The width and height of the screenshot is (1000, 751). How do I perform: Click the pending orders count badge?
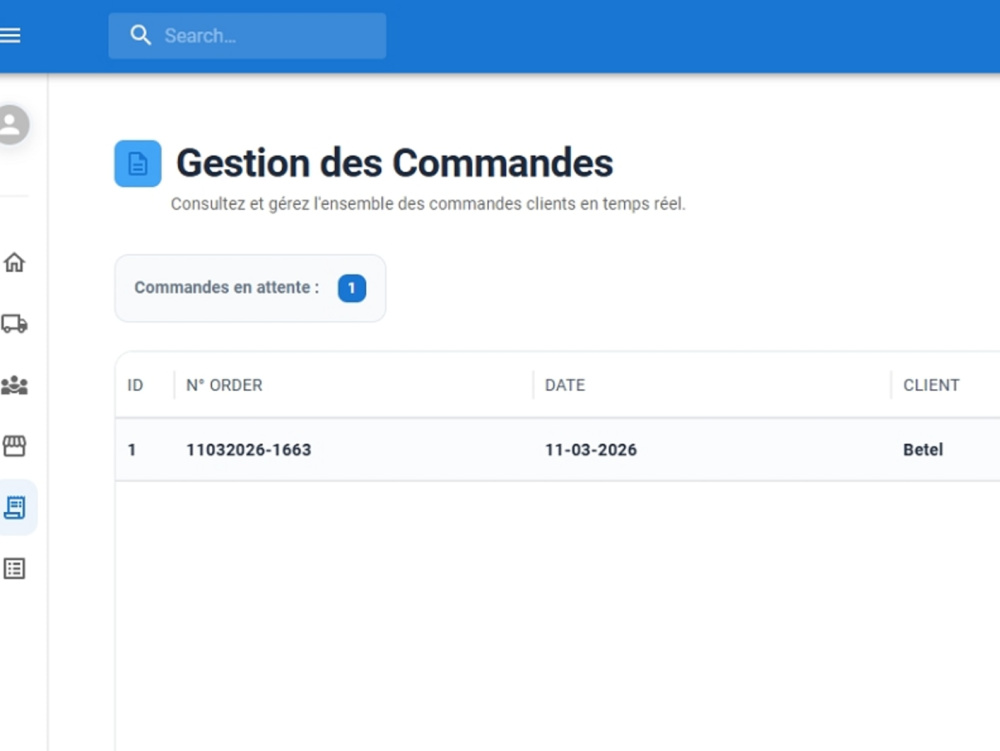pyautogui.click(x=351, y=288)
